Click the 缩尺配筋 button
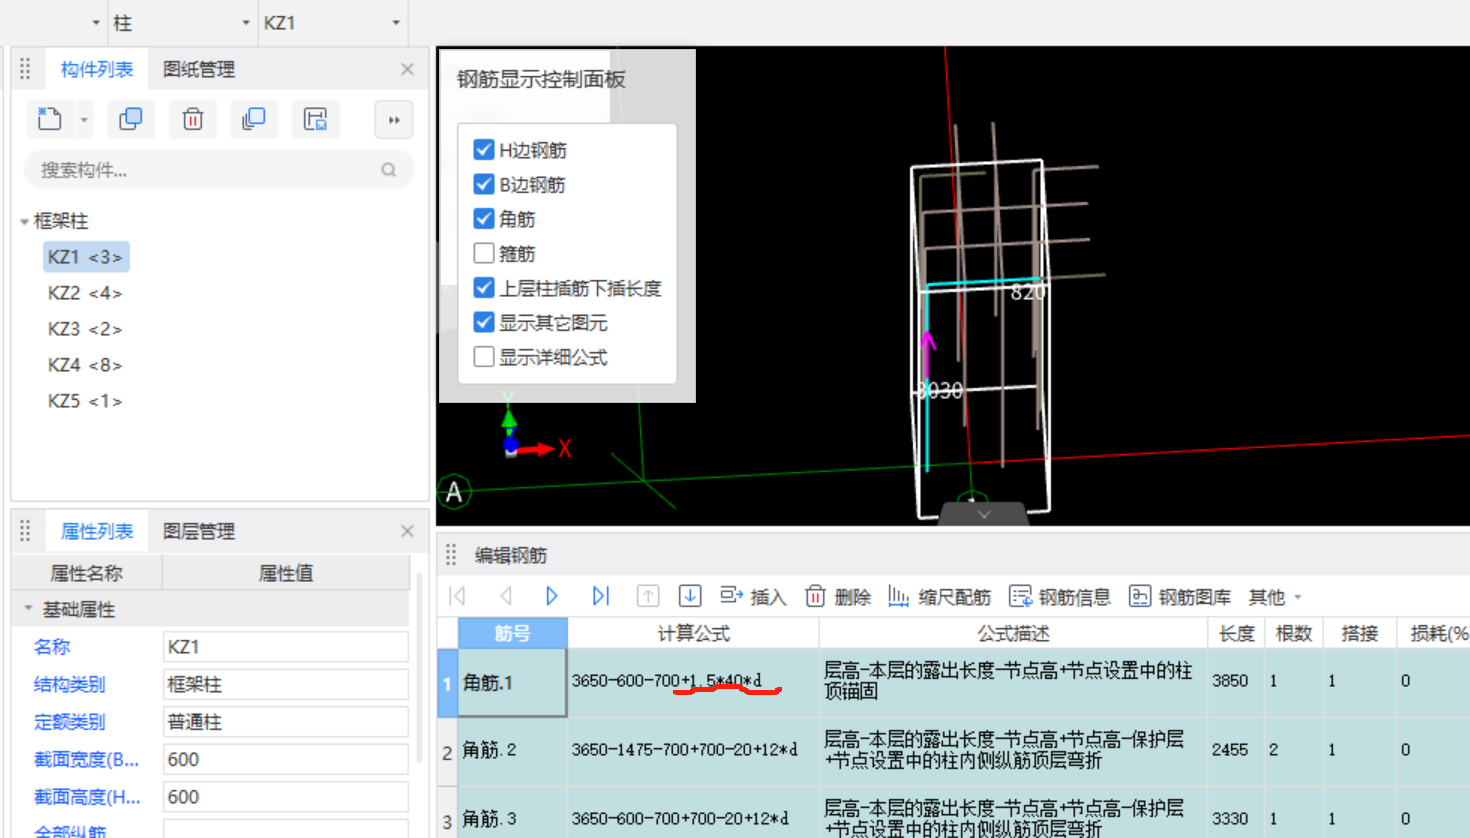The height and width of the screenshot is (838, 1470). click(940, 597)
